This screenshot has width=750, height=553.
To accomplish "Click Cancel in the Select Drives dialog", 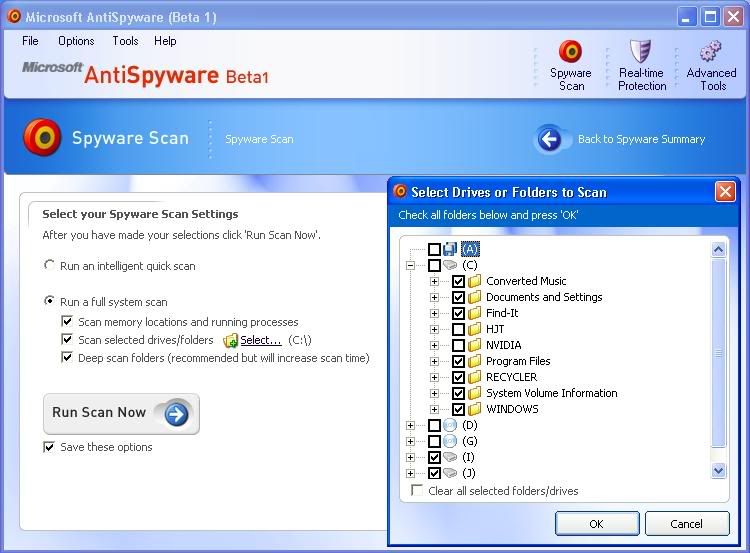I will click(686, 524).
